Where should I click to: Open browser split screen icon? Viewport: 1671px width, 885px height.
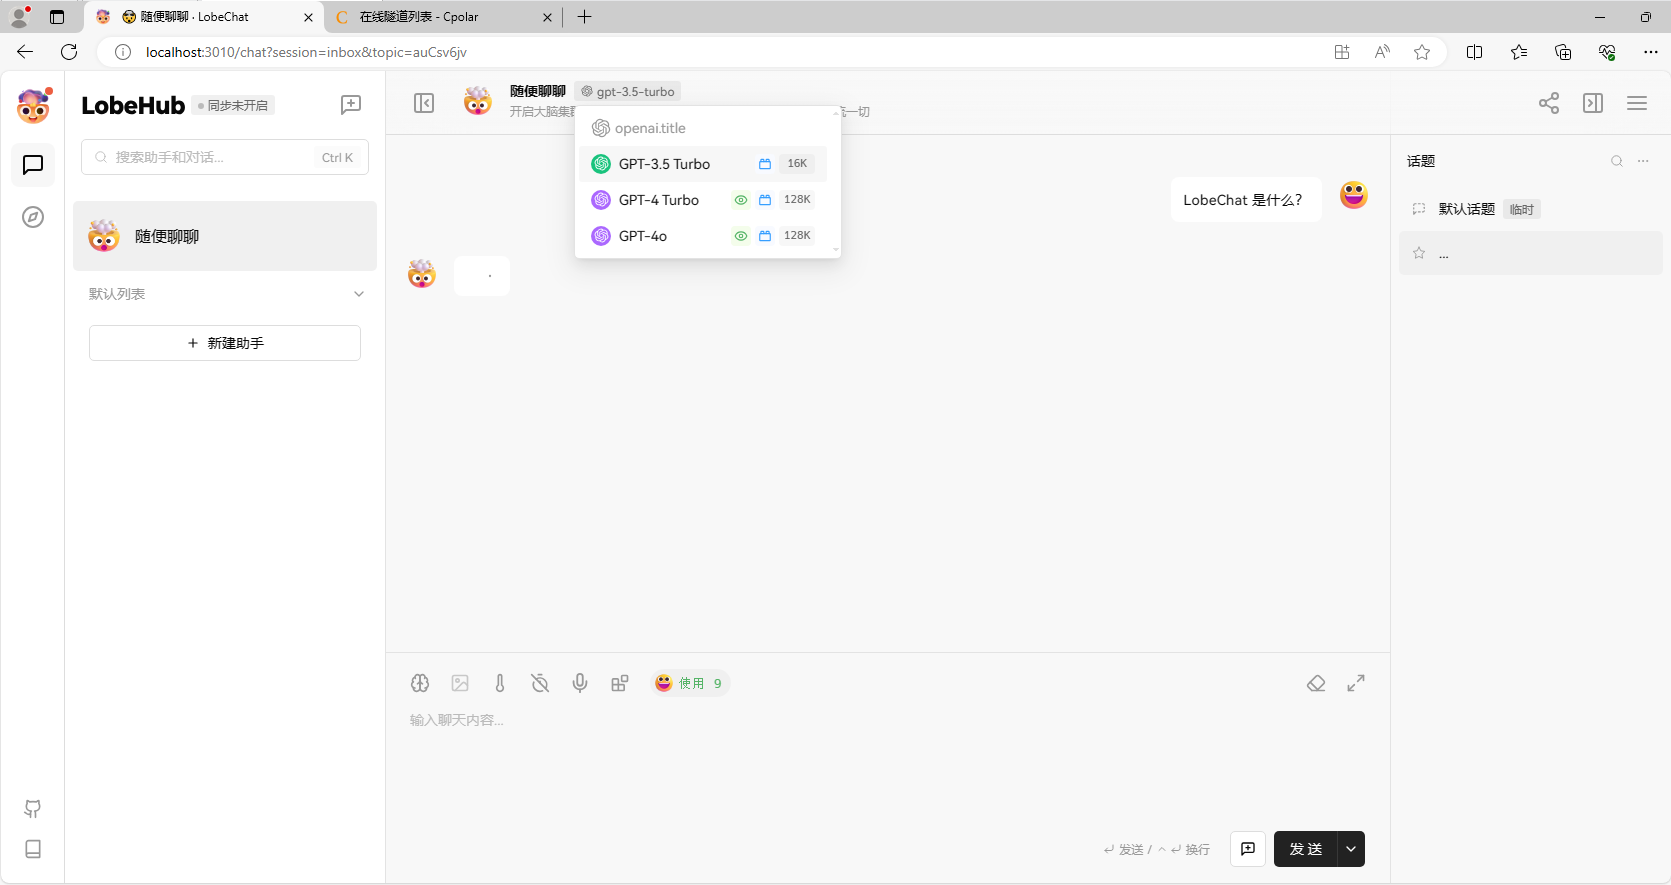[x=1474, y=52]
